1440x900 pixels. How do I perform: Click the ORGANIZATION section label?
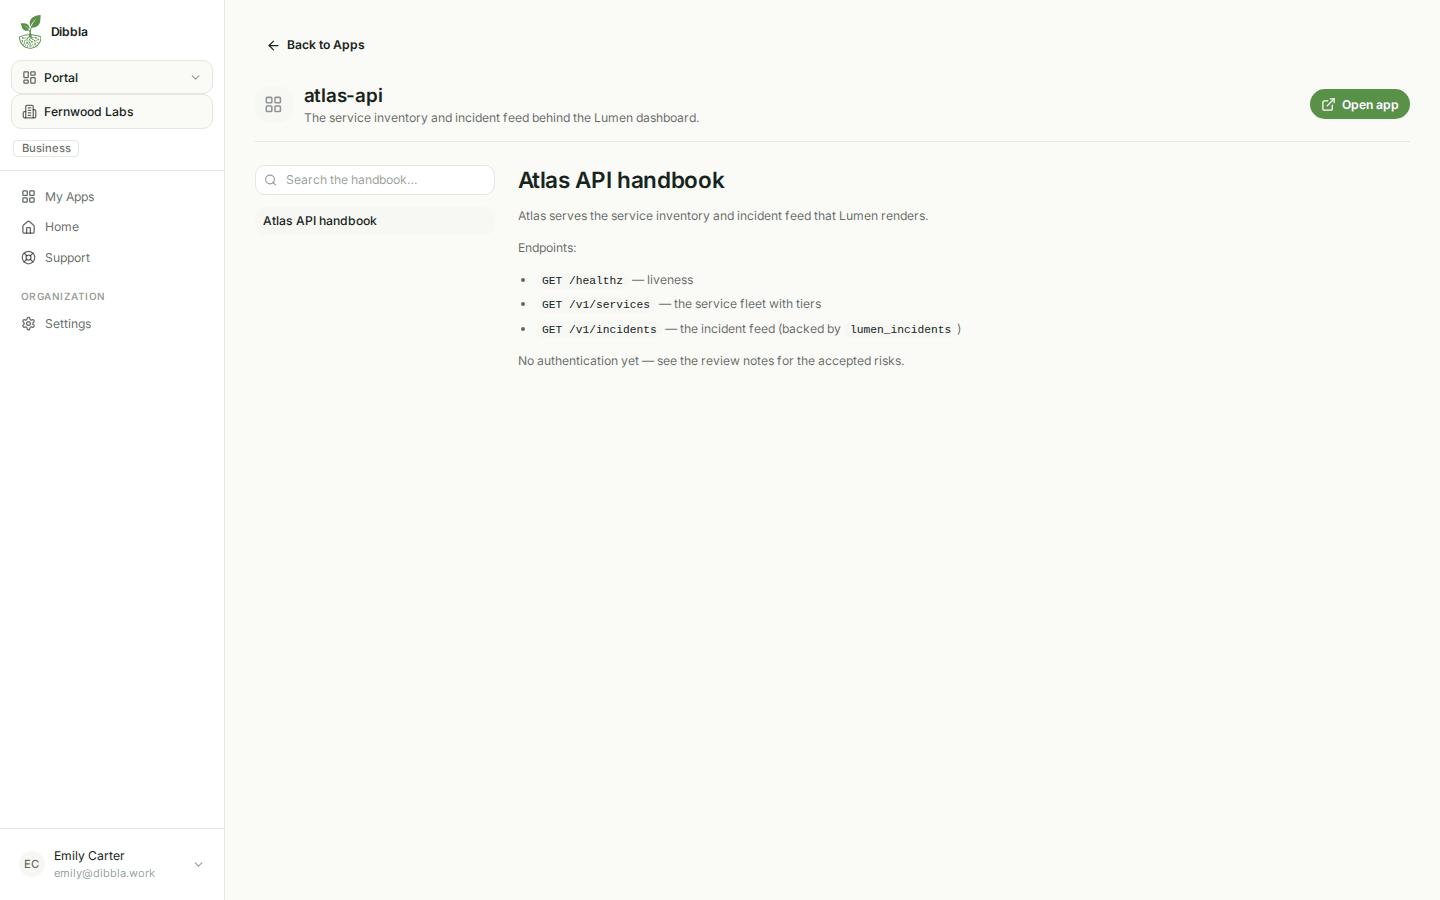coord(63,297)
